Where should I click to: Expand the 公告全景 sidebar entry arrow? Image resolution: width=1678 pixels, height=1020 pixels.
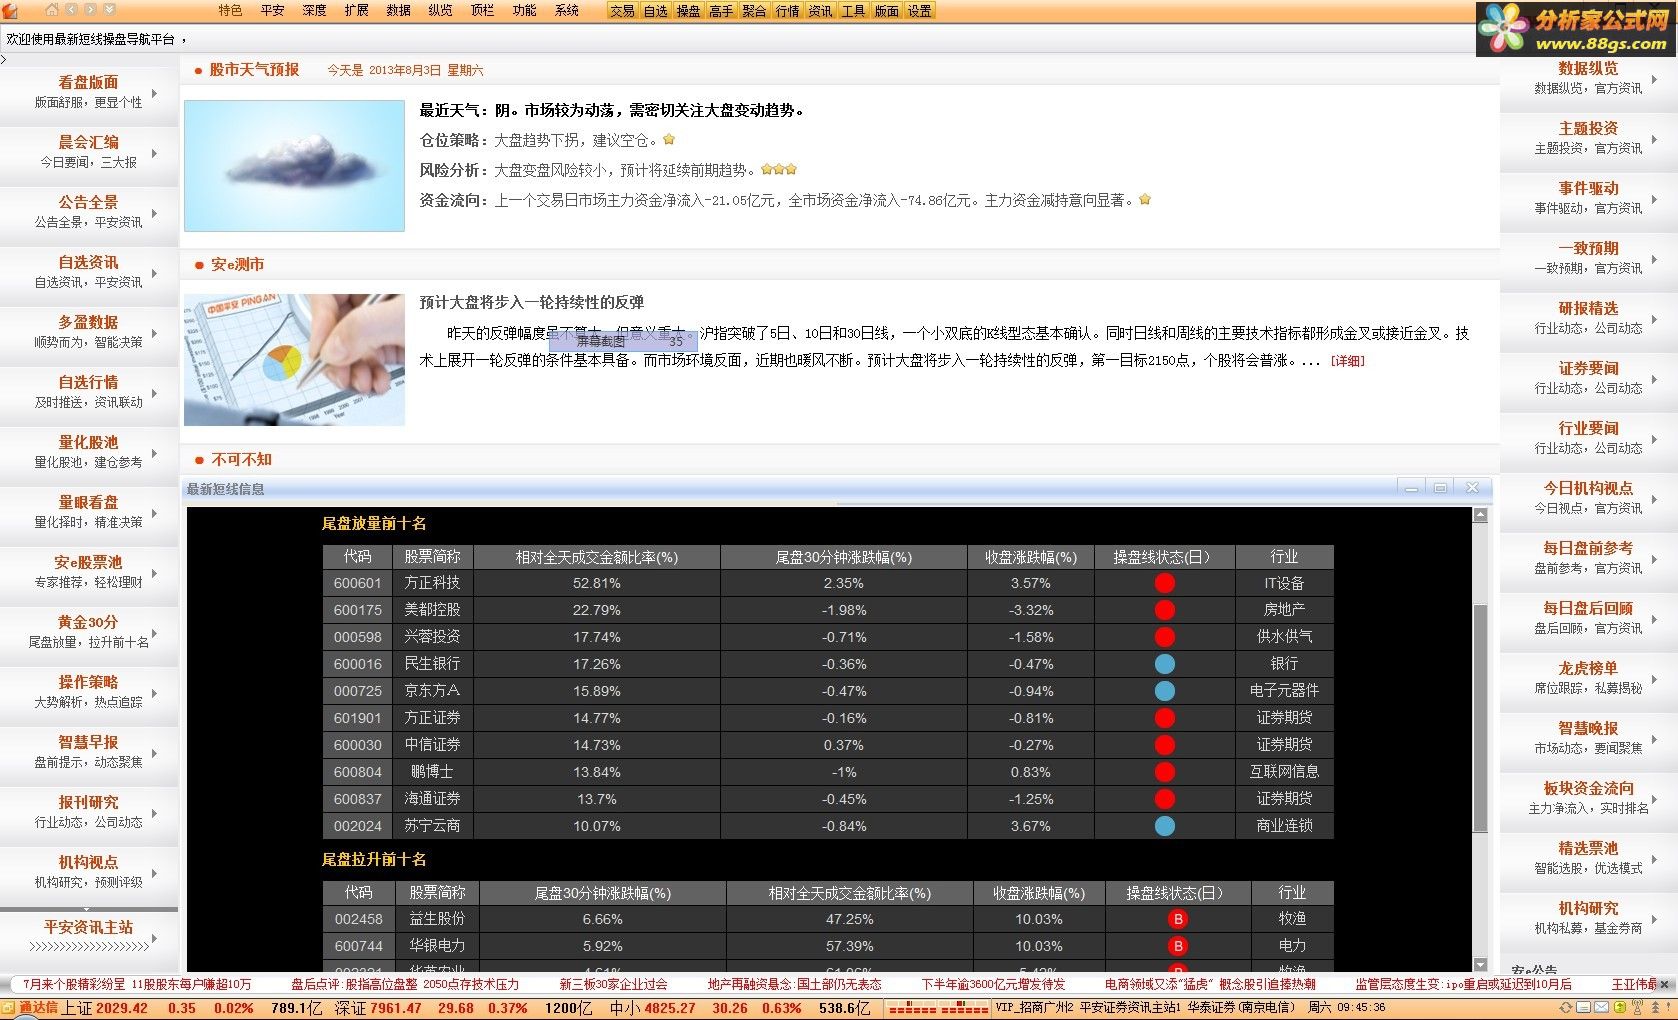click(154, 213)
